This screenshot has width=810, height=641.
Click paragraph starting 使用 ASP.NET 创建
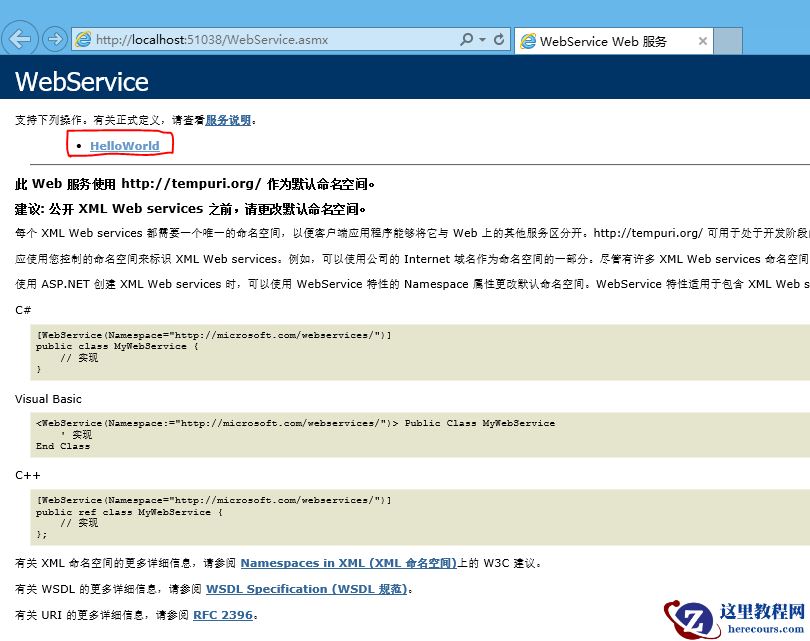(x=412, y=284)
